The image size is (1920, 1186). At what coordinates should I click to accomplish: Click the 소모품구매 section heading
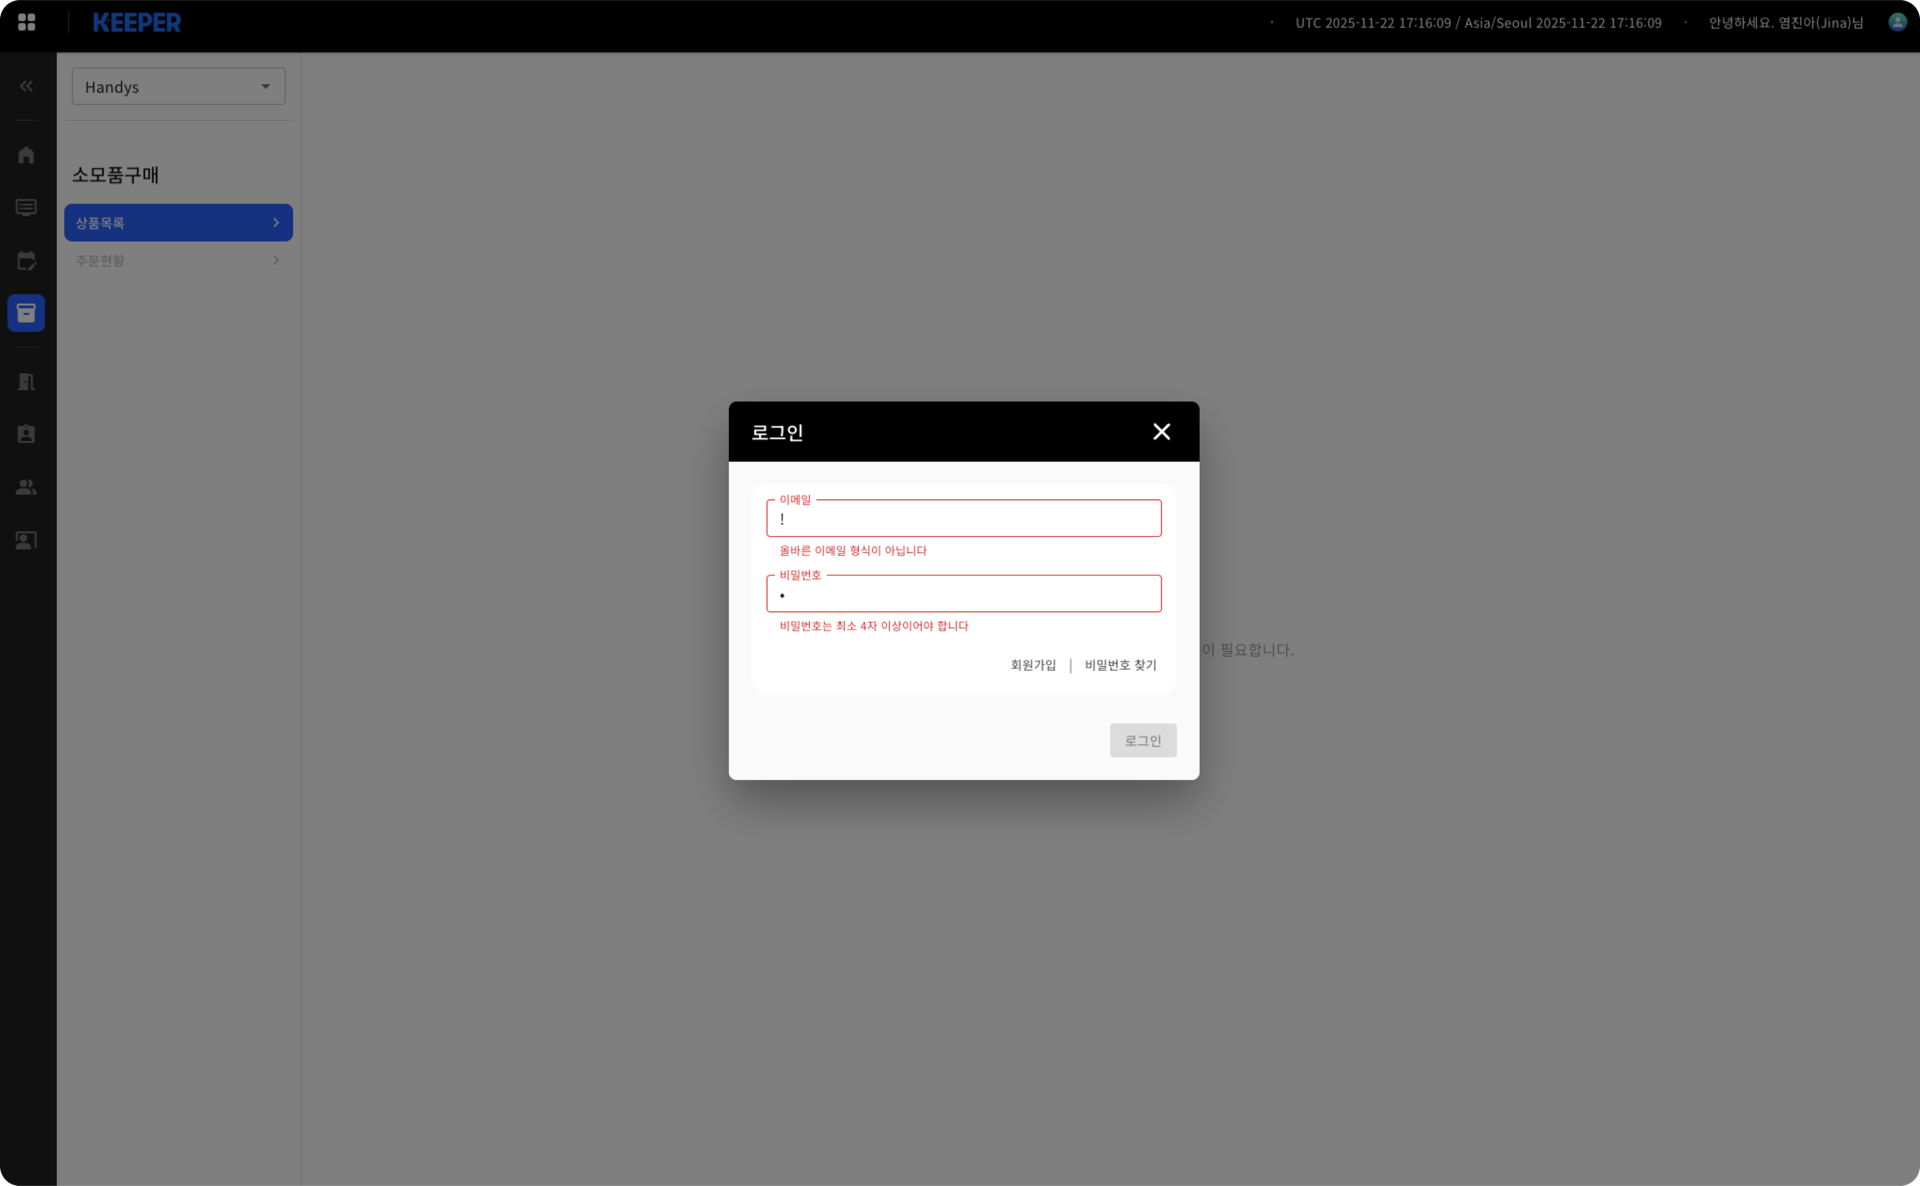tap(115, 175)
